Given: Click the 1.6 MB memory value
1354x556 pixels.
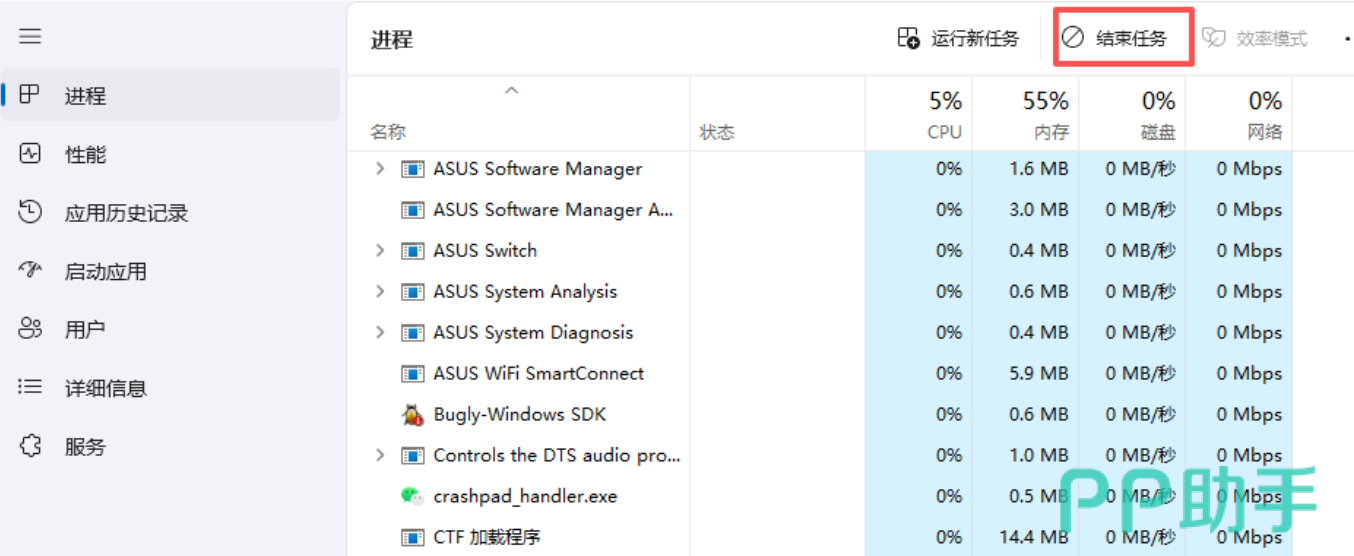Looking at the screenshot, I should [x=1039, y=169].
